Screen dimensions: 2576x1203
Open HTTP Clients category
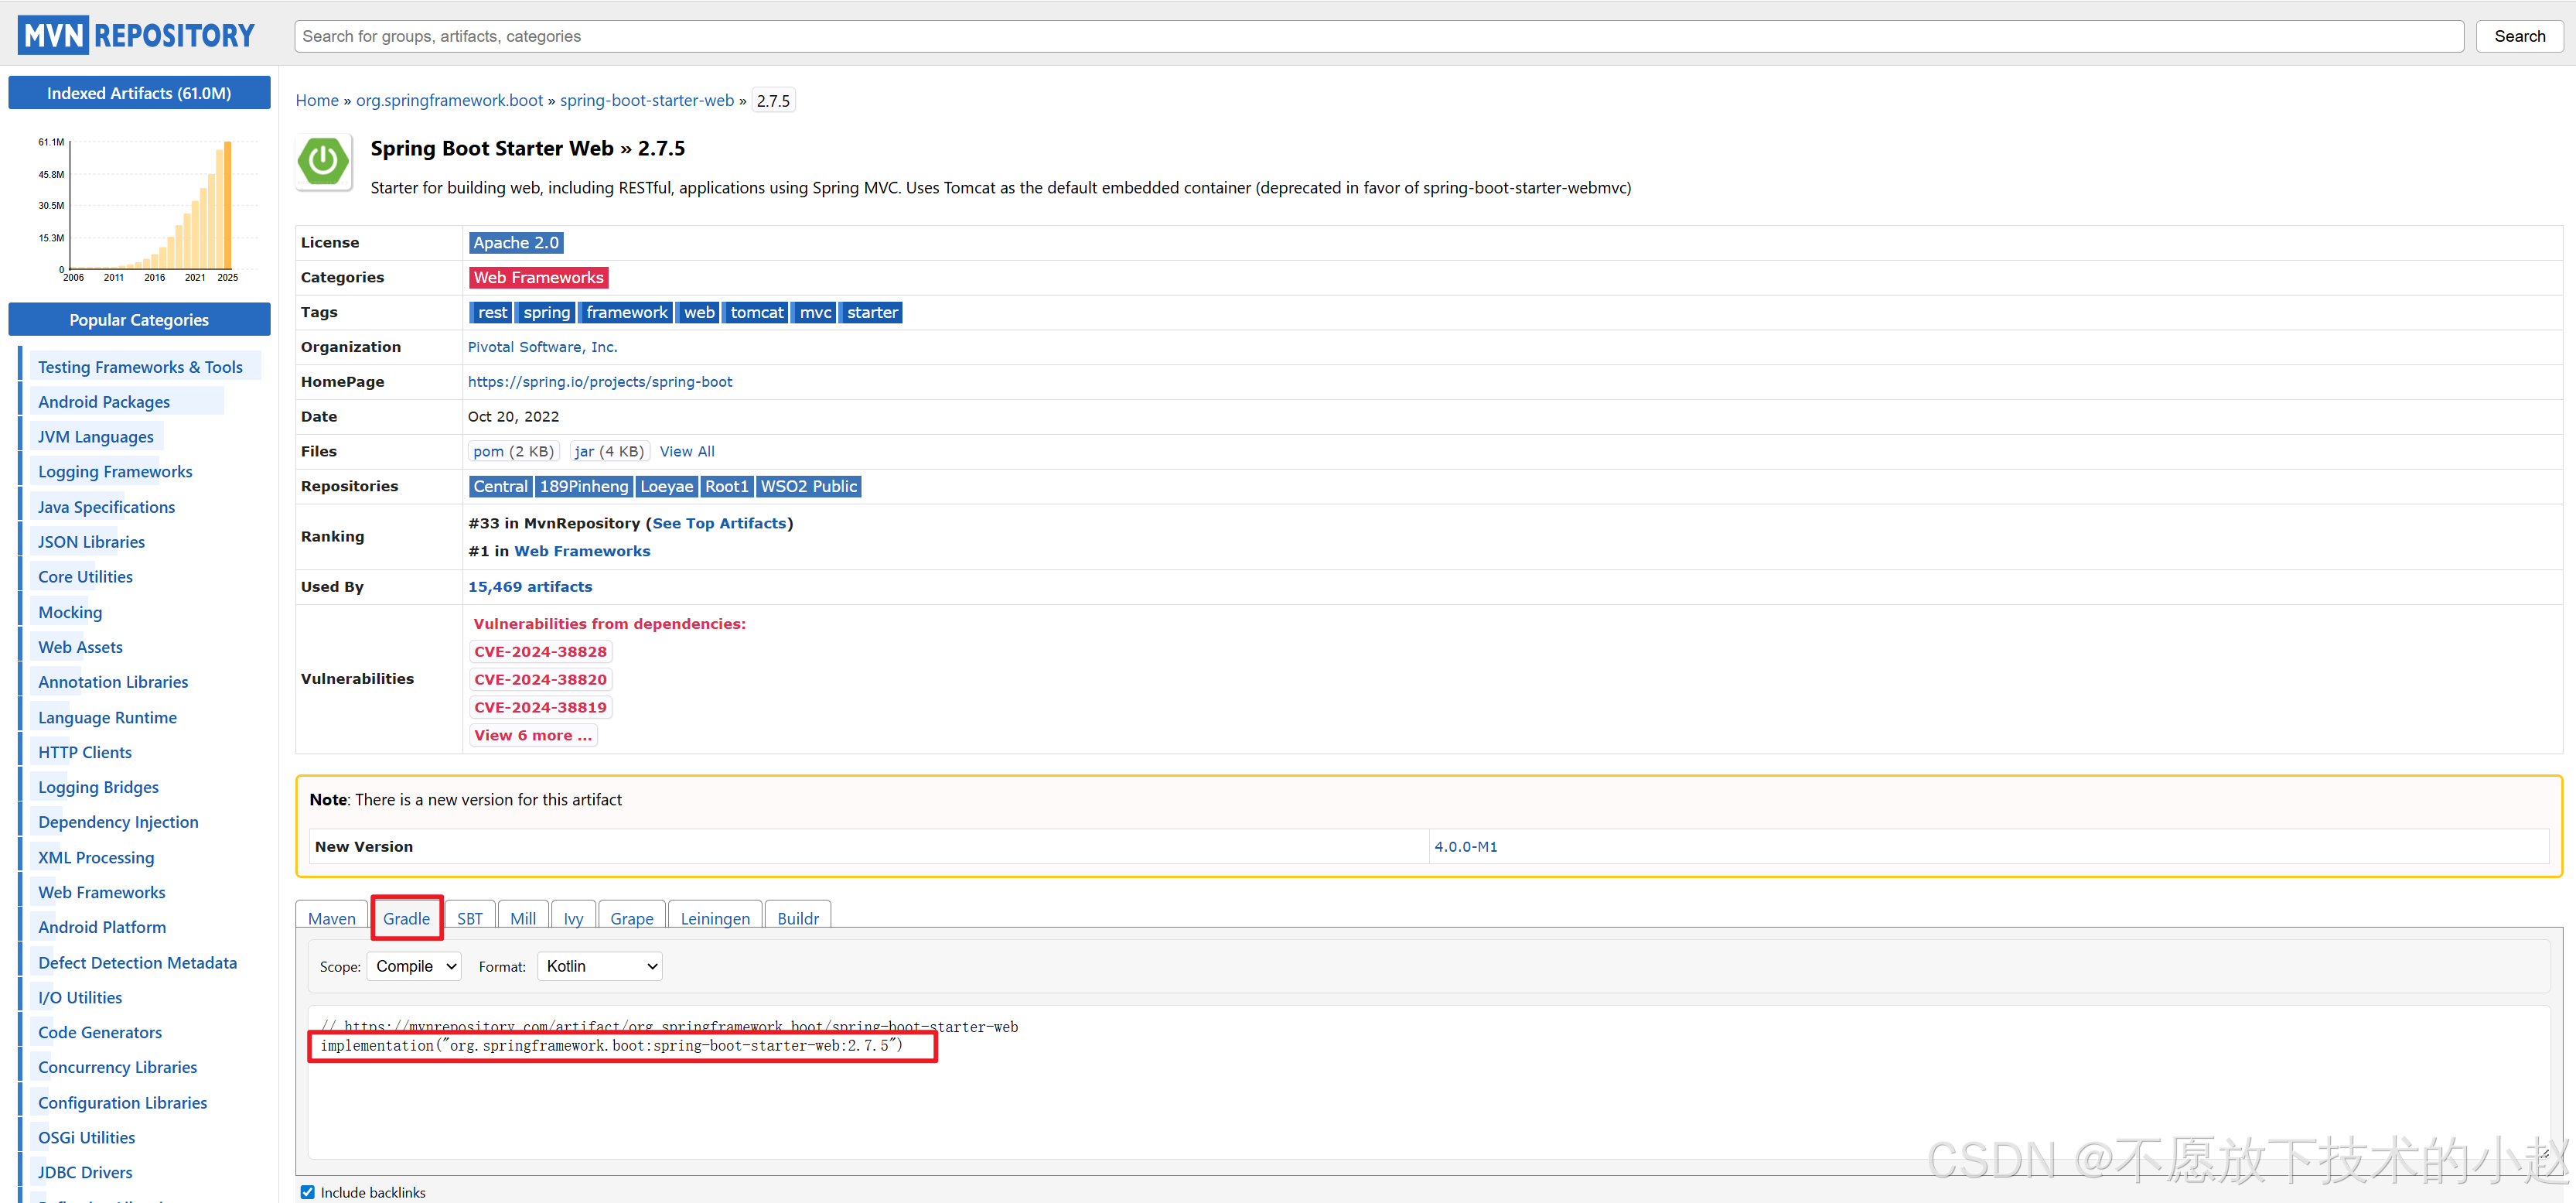pos(85,752)
